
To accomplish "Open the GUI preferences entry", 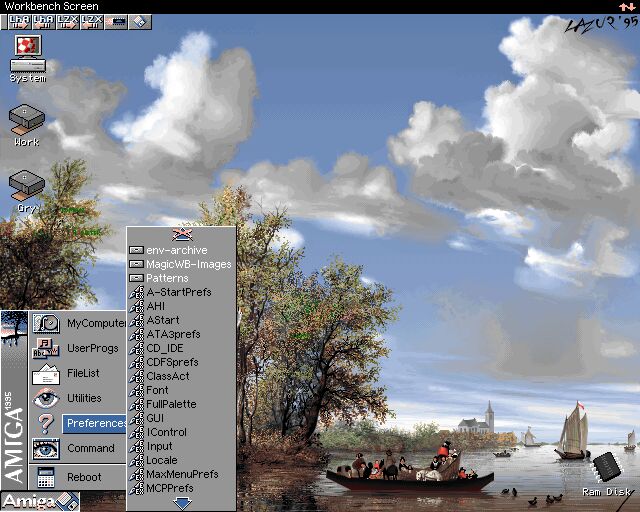I will pos(181,418).
